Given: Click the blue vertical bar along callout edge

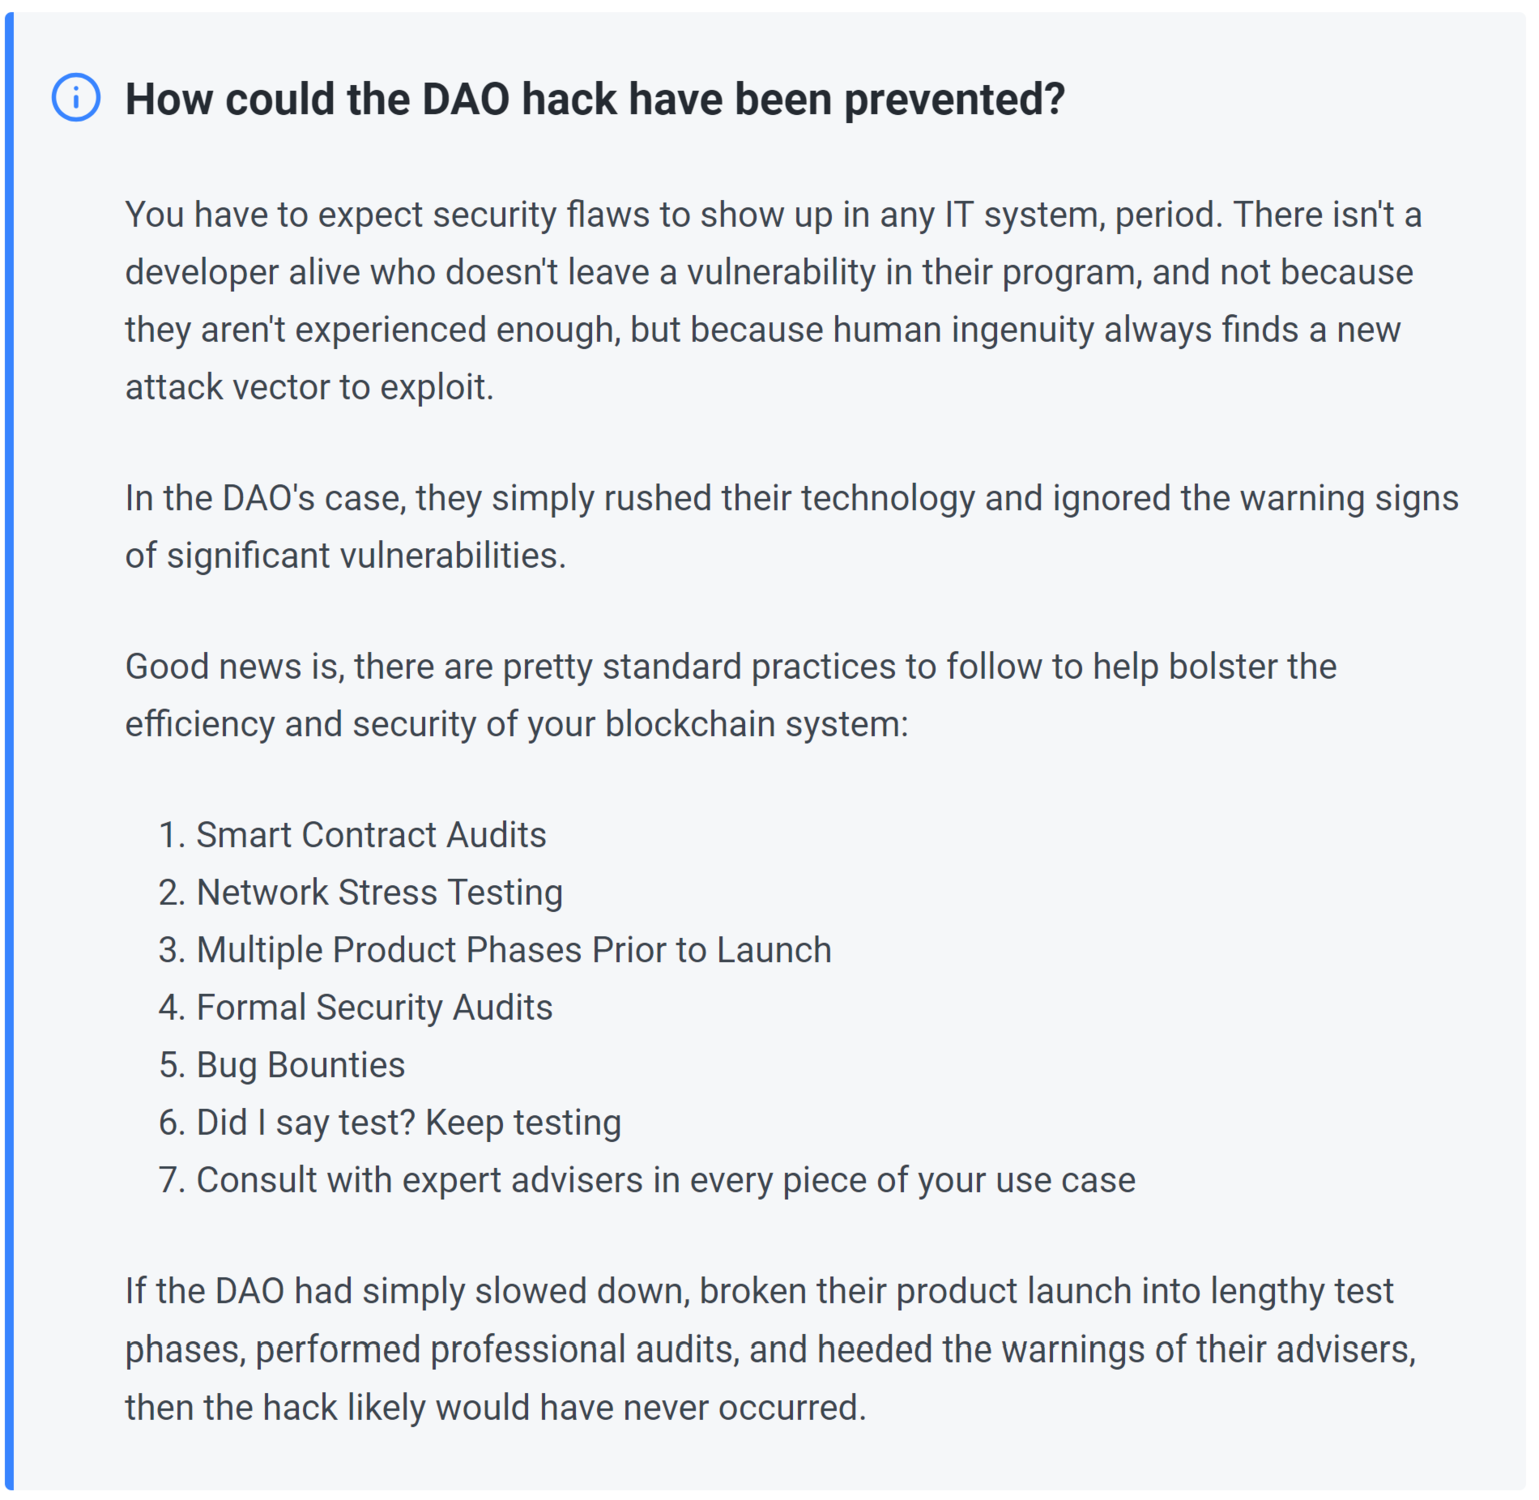Looking at the screenshot, I should 9,752.
